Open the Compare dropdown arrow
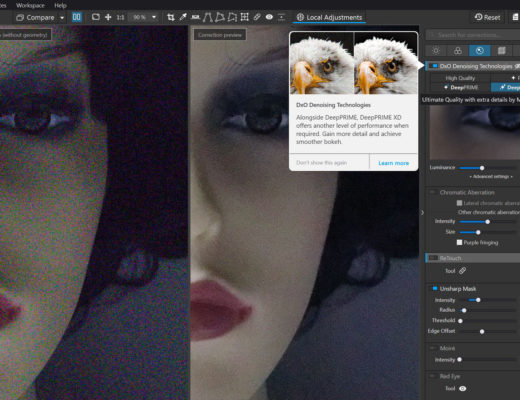This screenshot has height=400, width=520. 62,17
